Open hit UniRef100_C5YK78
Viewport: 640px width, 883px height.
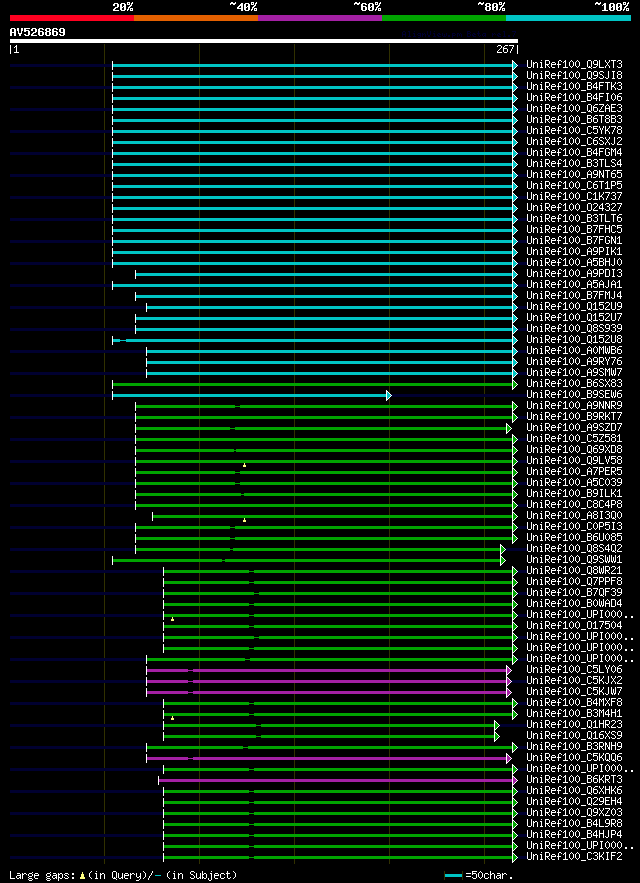[574, 131]
